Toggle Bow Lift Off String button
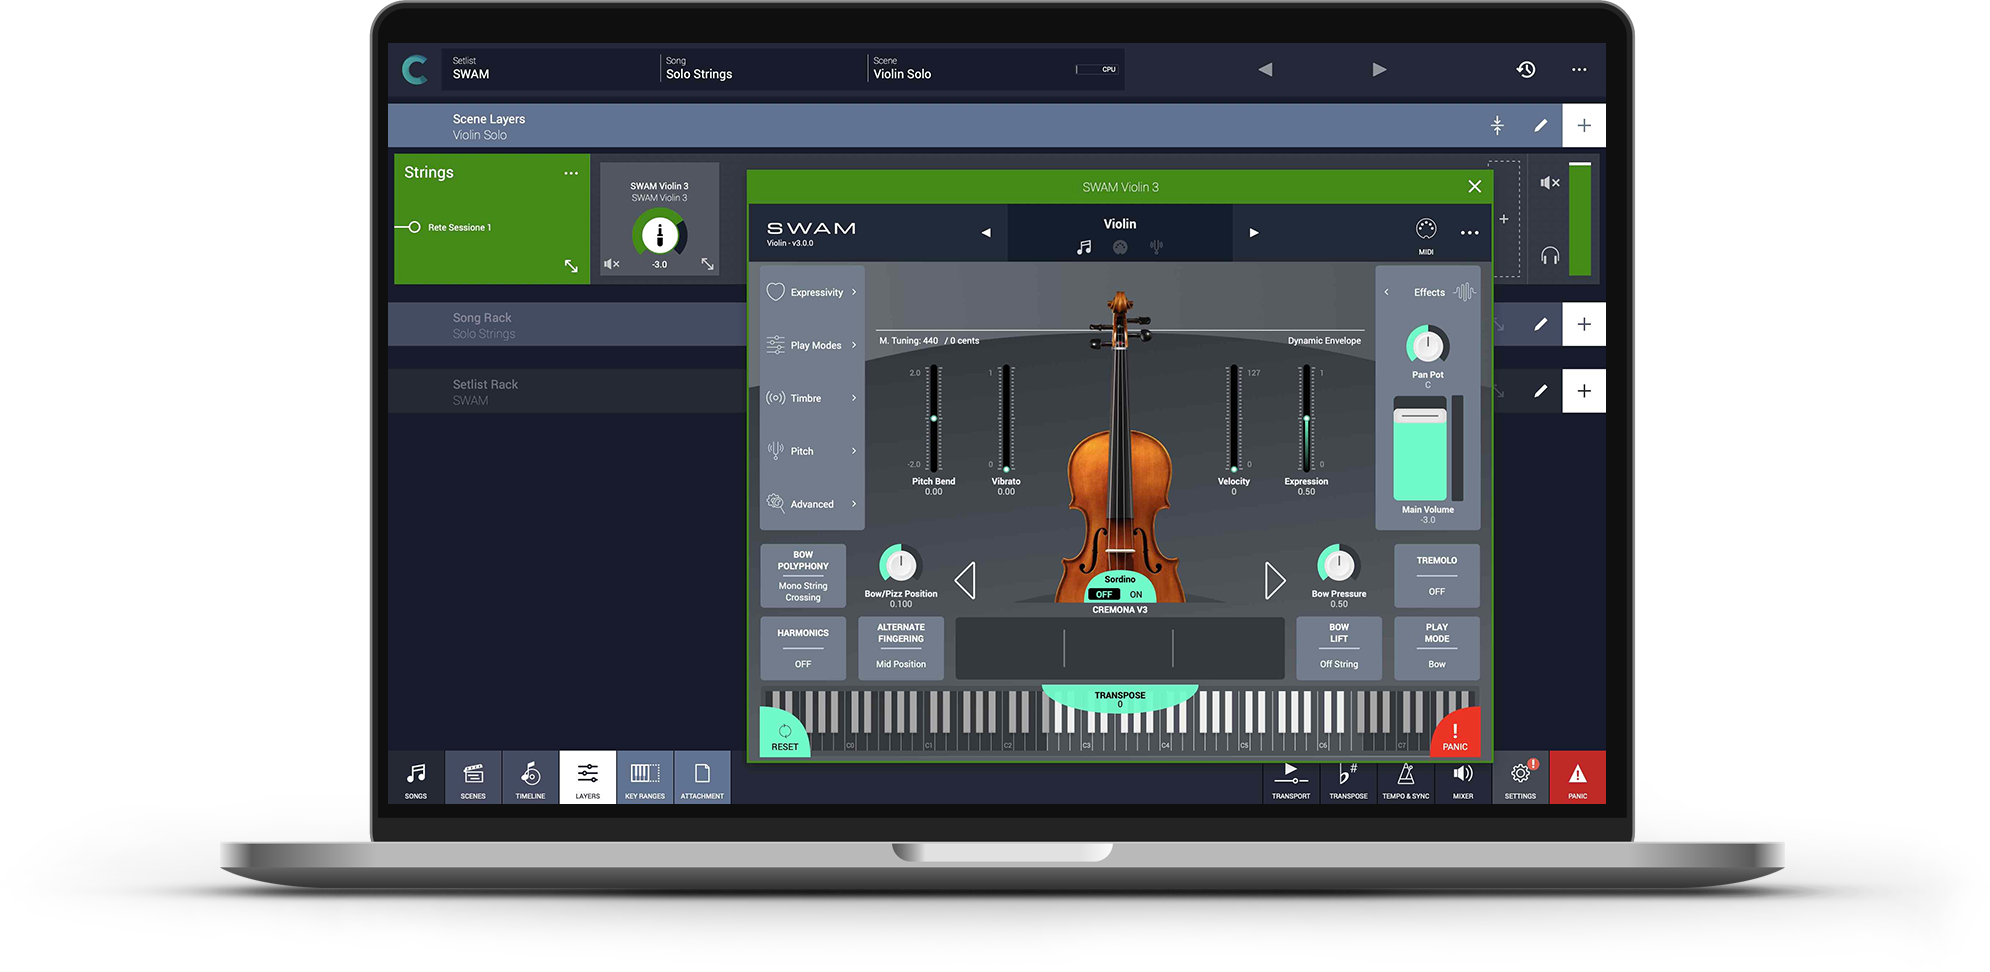1990x972 pixels. tap(1339, 648)
